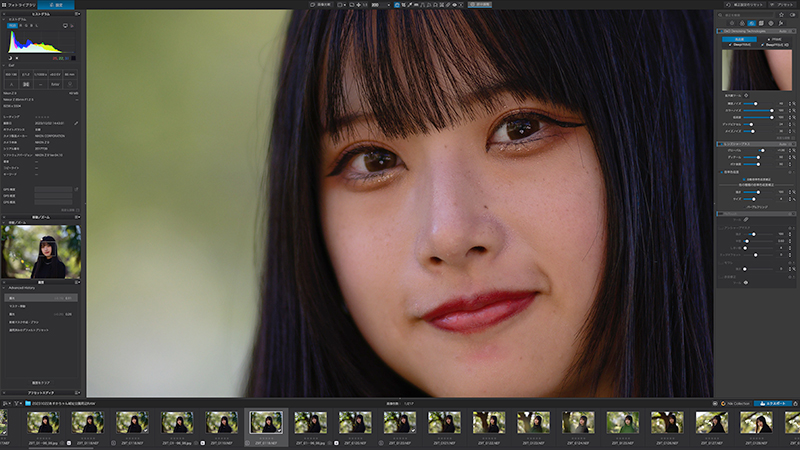Select the DeepPRIME denoise option
Viewport: 800px width, 450px height.
tap(740, 45)
